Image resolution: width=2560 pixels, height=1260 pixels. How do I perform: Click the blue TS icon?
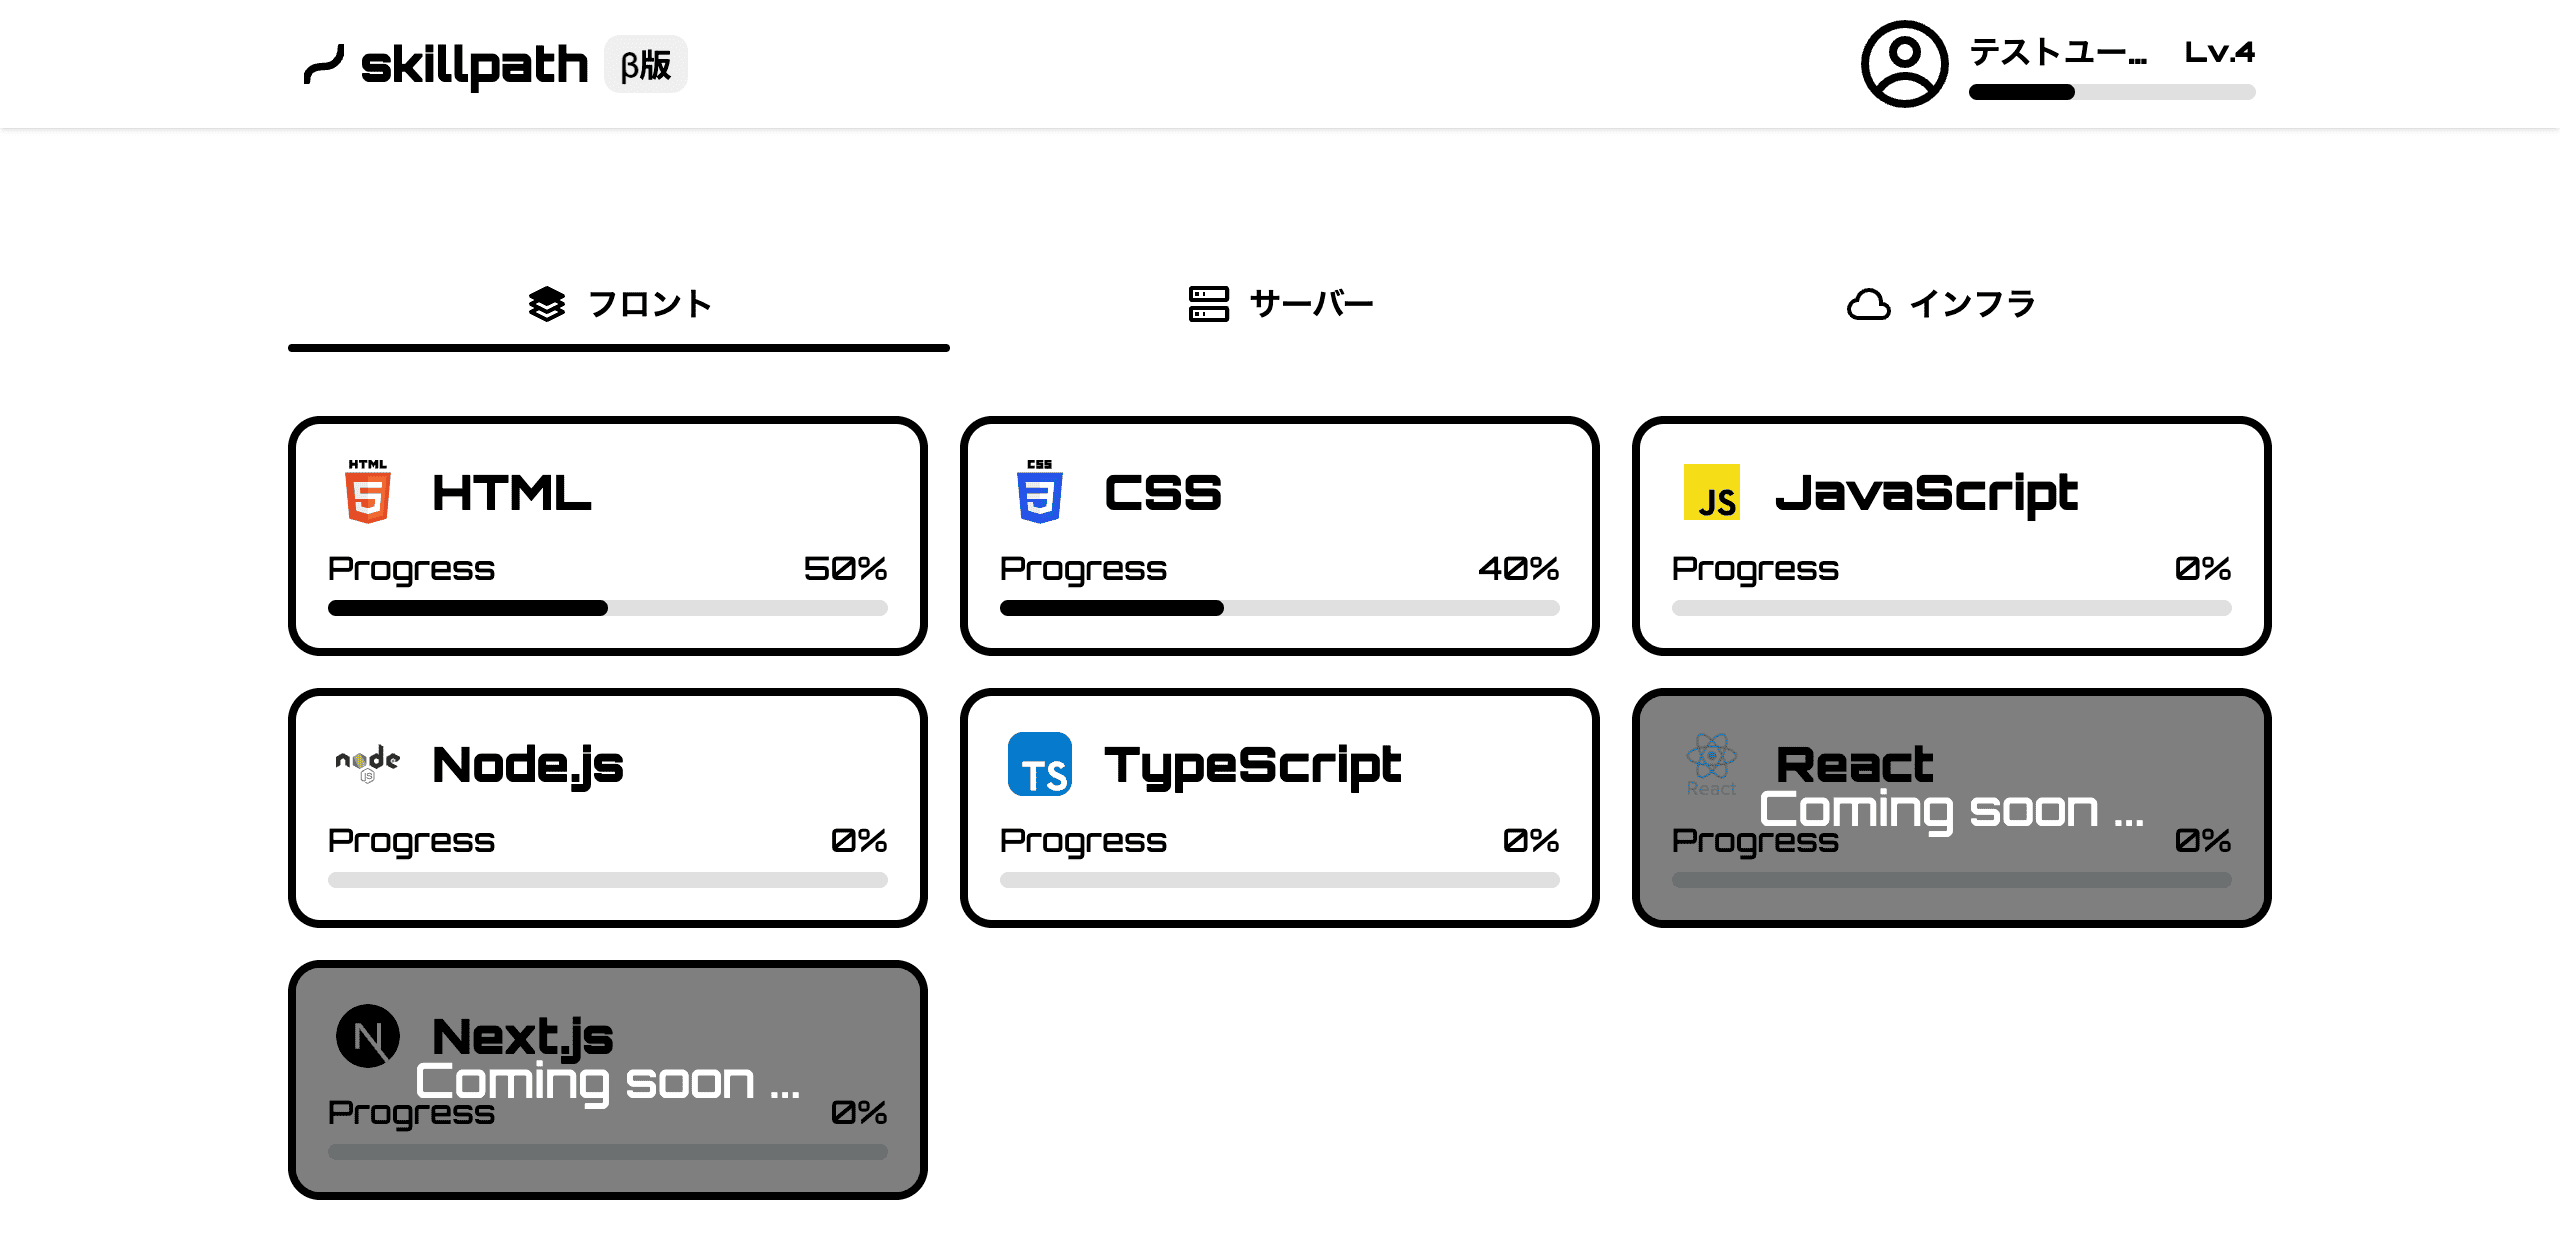pos(1039,764)
